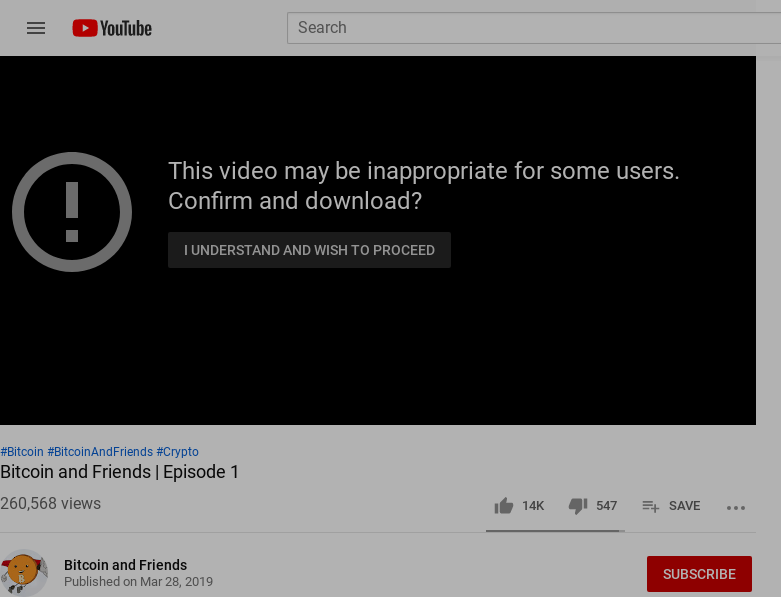Dislike the video with thumbs down
Screen dimensions: 781x597
[x=593, y=506]
